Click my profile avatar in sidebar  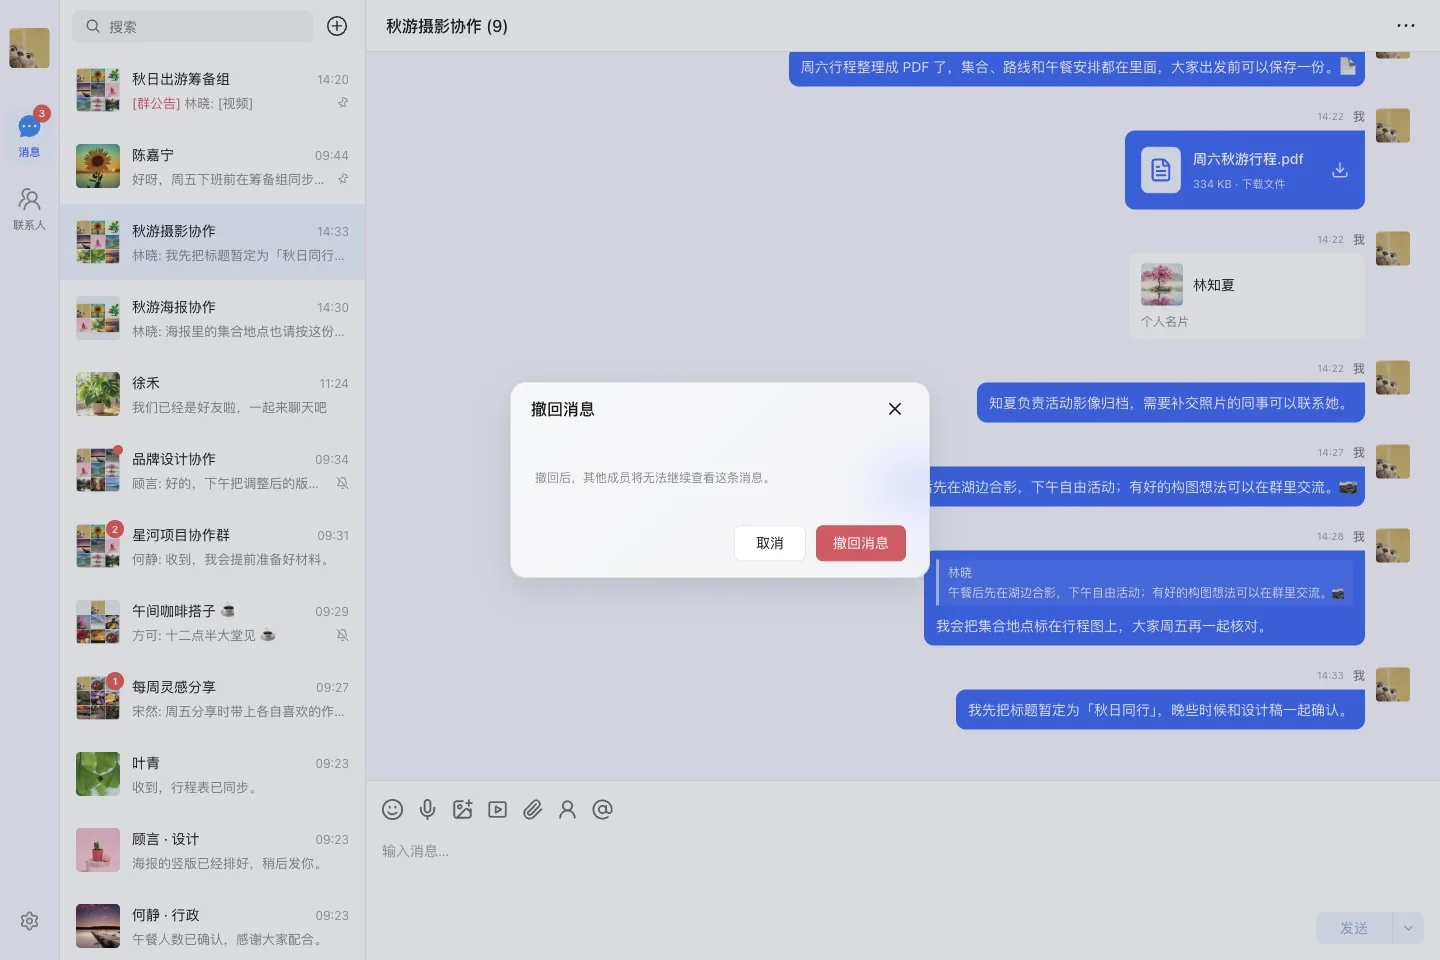(29, 48)
